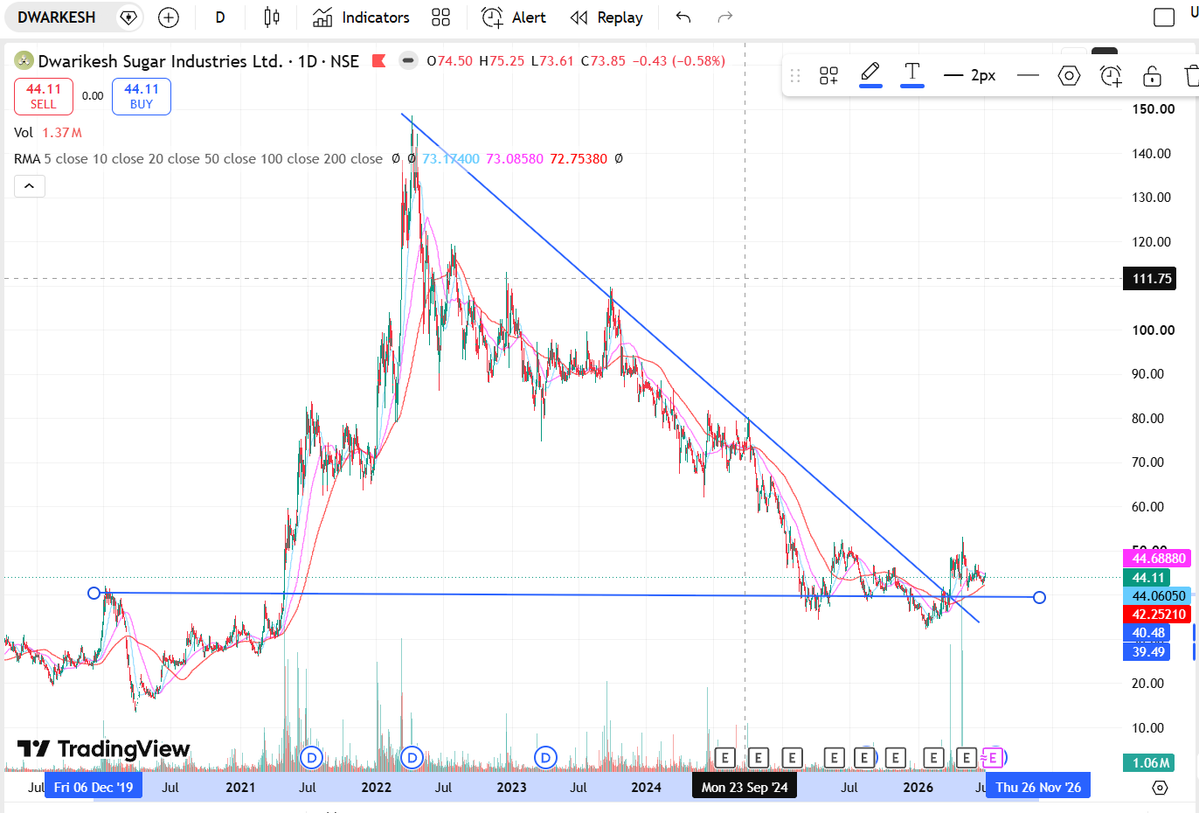Open drawing settings with the hexagon icon
Image resolution: width=1199 pixels, height=813 pixels.
tap(1069, 75)
